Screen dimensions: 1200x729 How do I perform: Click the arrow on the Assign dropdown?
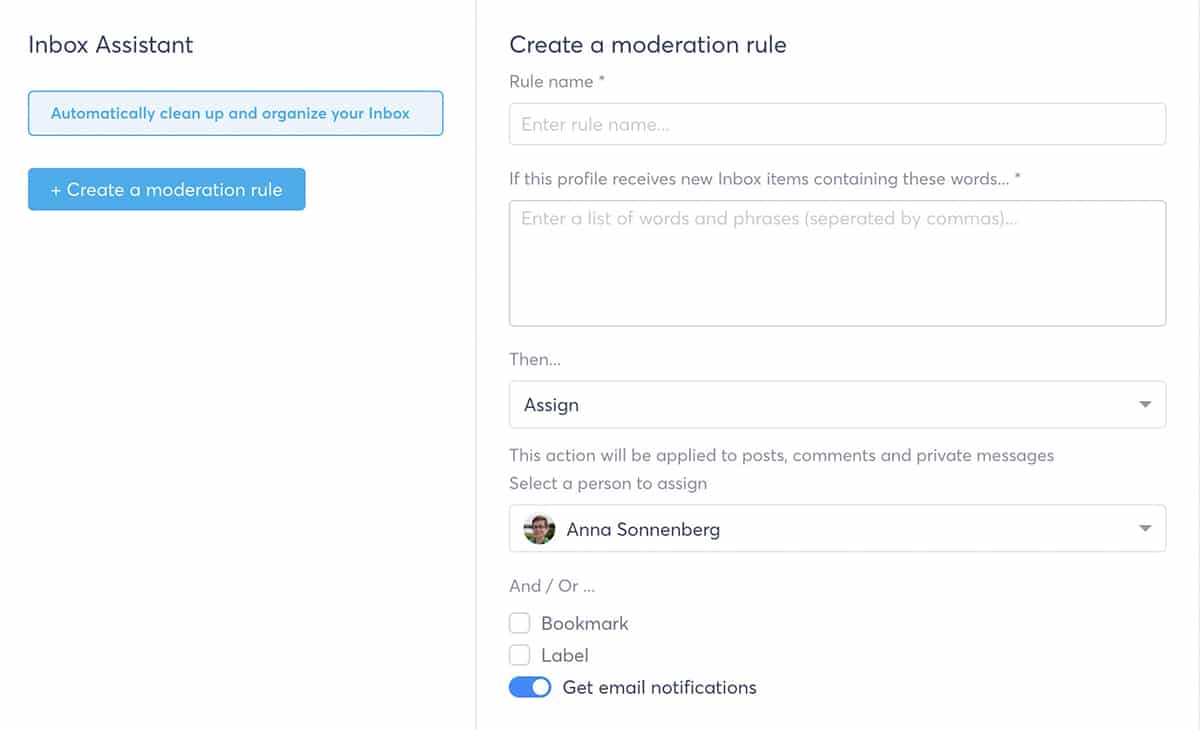[1145, 405]
